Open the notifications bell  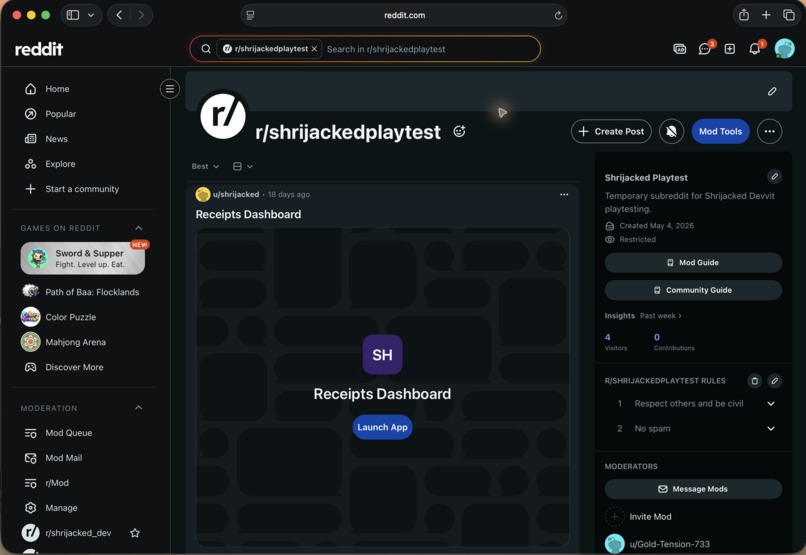coord(754,49)
